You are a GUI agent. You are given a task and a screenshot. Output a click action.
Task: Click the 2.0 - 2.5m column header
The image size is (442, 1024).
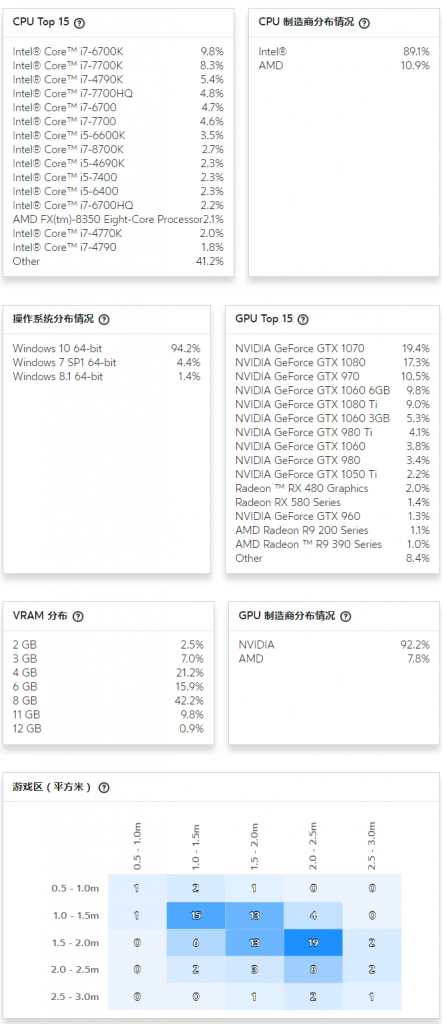313,846
